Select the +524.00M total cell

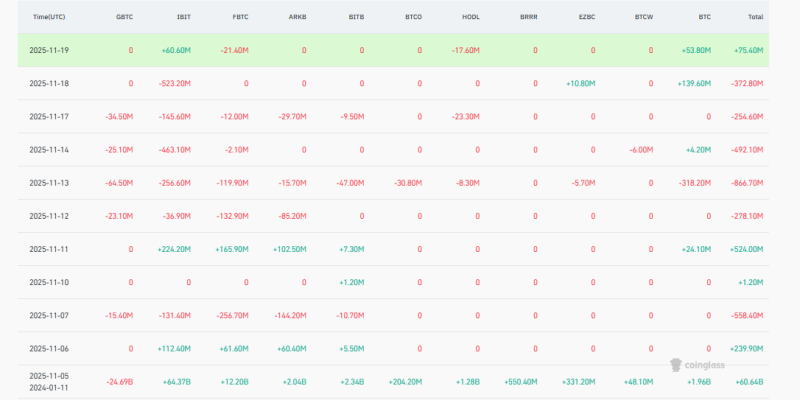pyautogui.click(x=749, y=249)
